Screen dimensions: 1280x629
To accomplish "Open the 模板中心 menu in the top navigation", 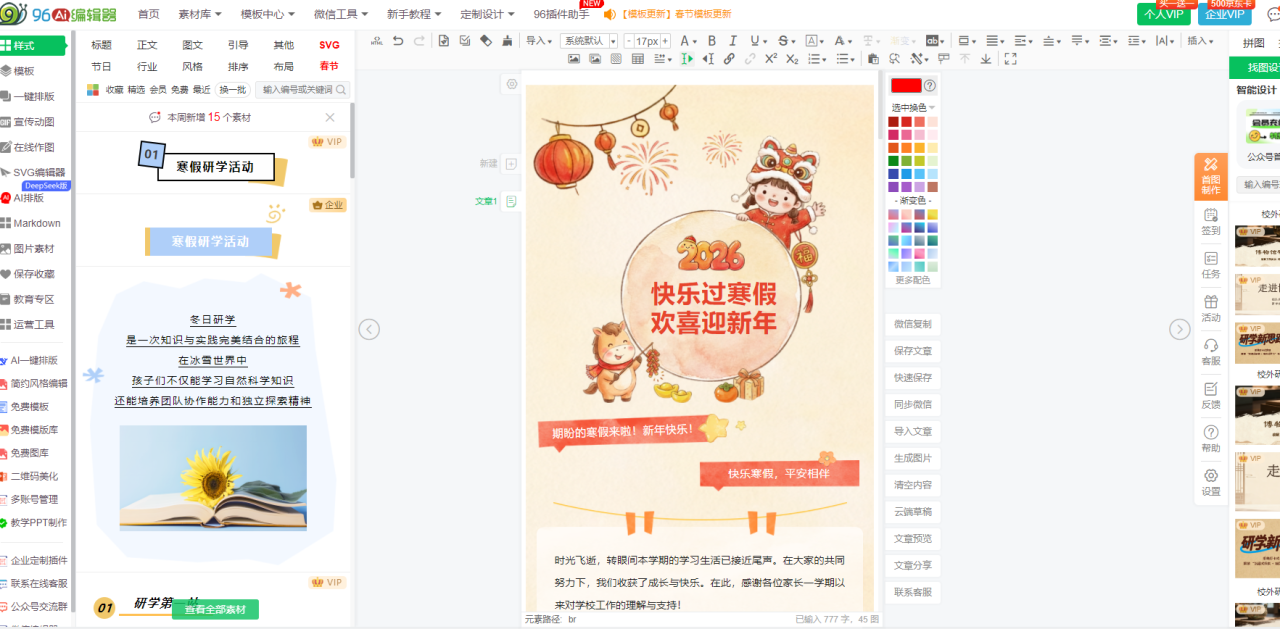I will point(268,14).
